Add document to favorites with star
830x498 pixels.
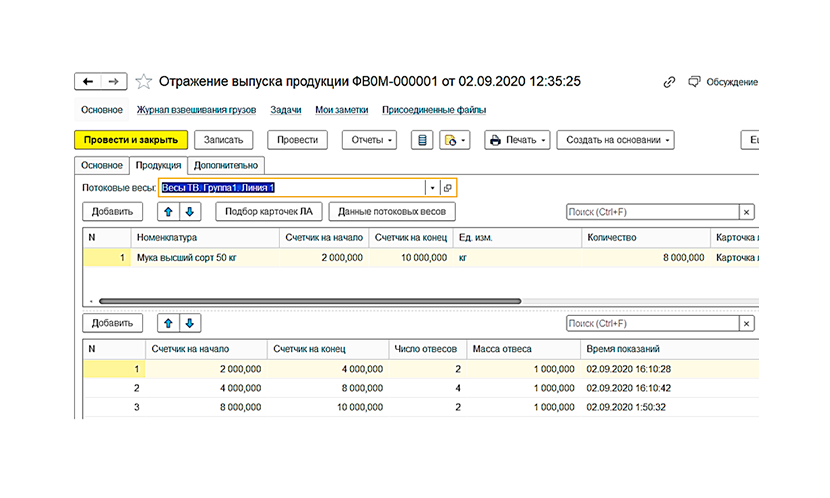(x=143, y=81)
